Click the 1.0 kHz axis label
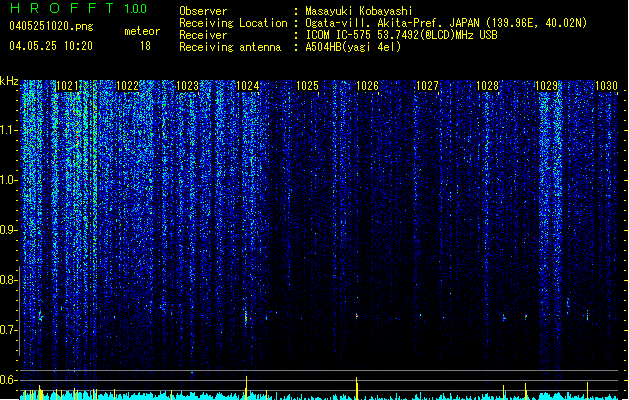Image resolution: width=629 pixels, height=400 pixels. (x=8, y=180)
